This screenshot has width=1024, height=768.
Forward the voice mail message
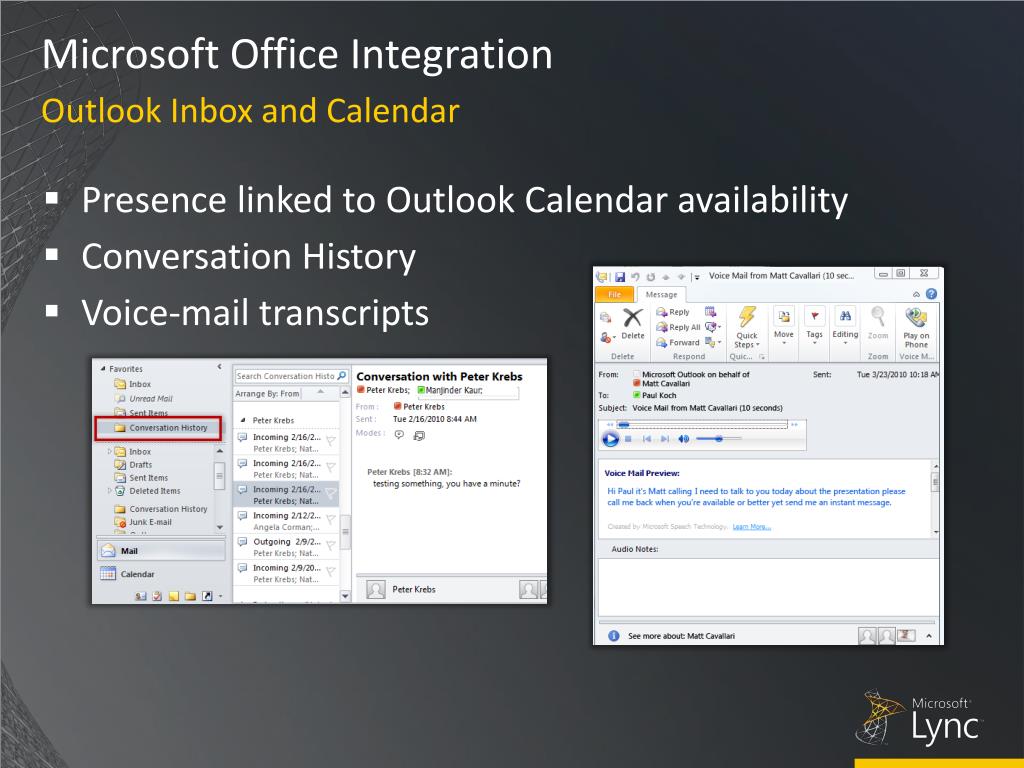click(x=677, y=342)
